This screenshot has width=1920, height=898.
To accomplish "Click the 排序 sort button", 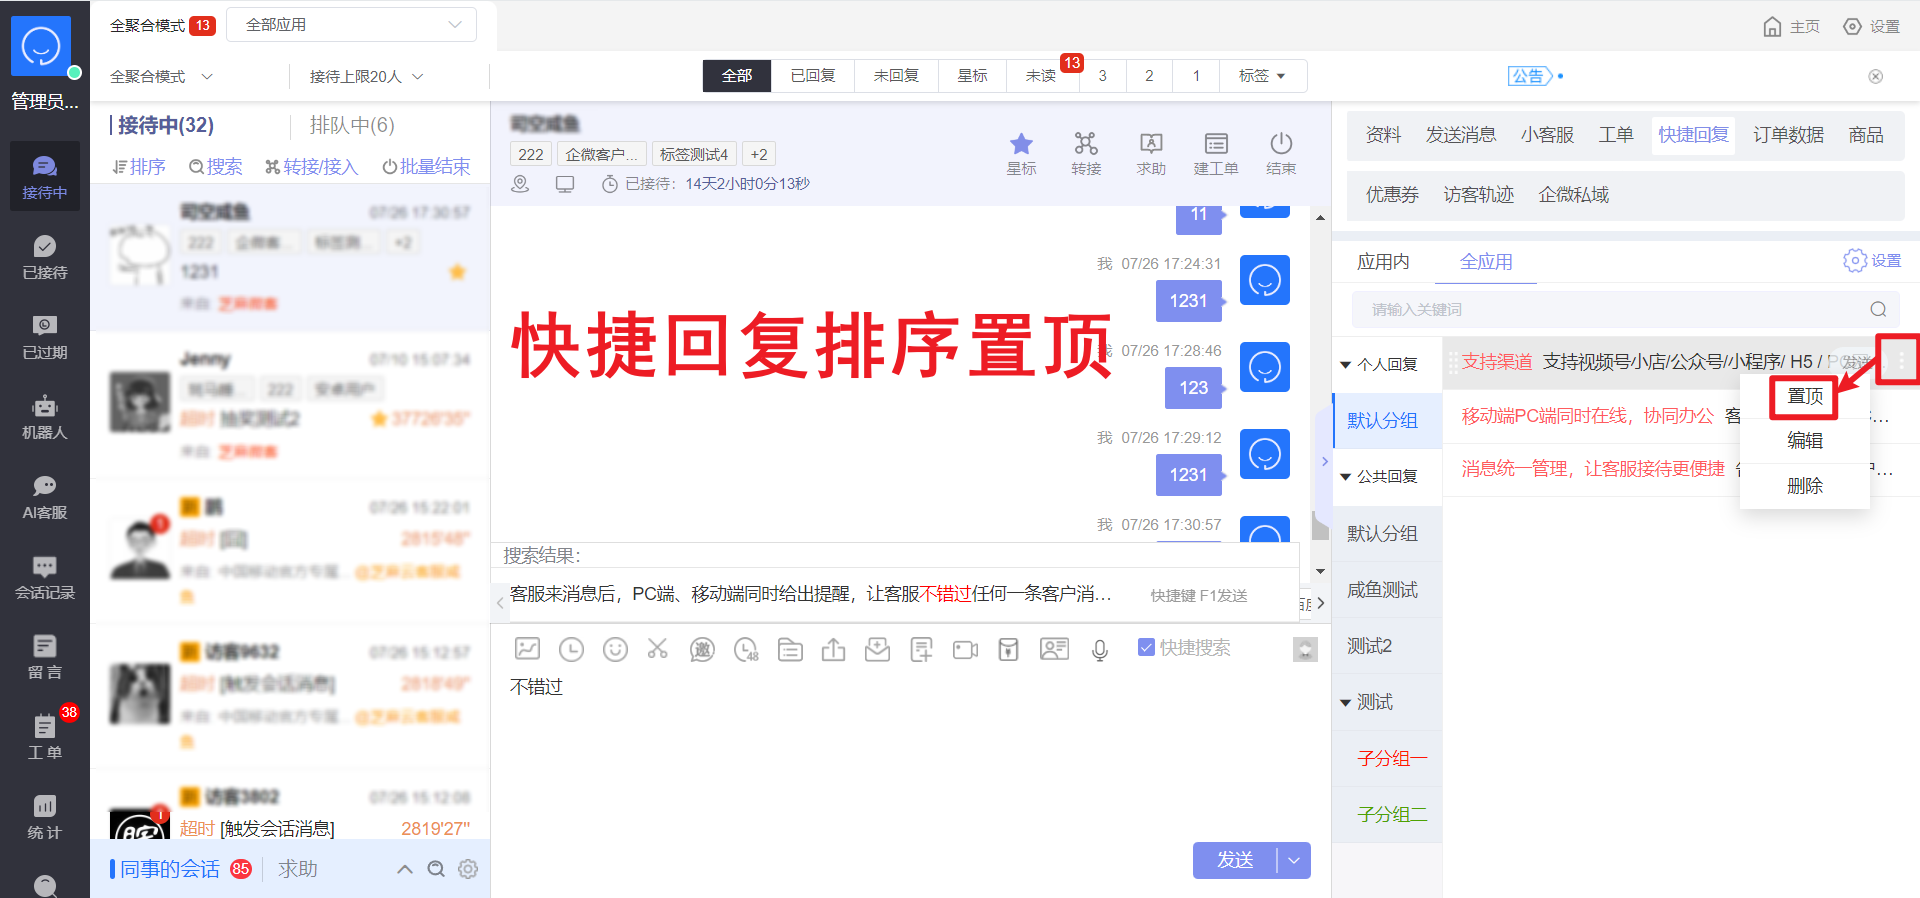I will coord(139,167).
